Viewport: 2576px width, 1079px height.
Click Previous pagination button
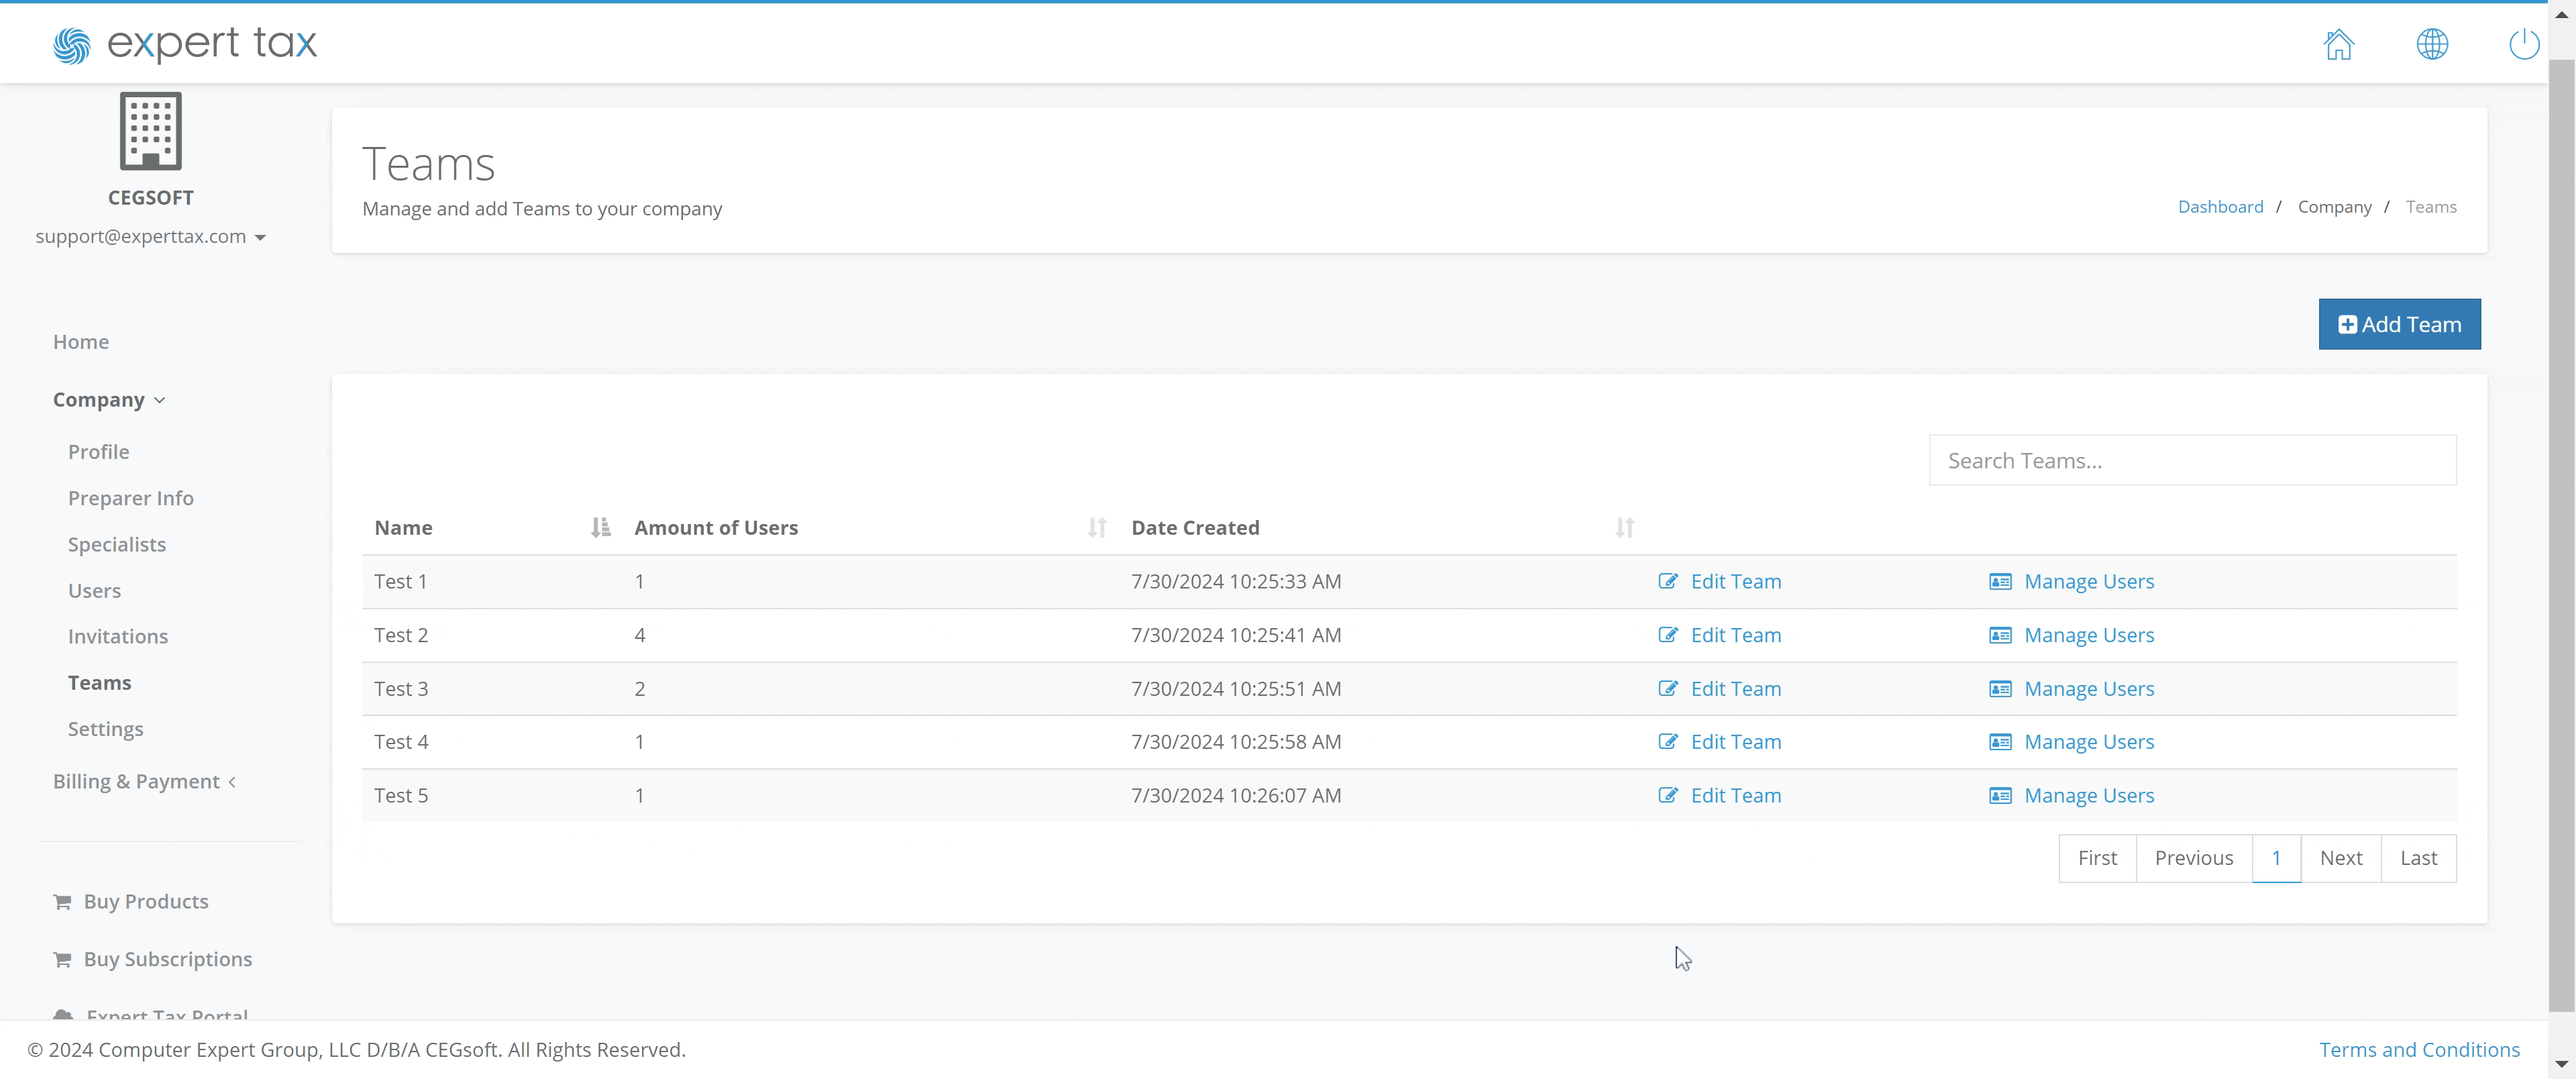click(2194, 858)
